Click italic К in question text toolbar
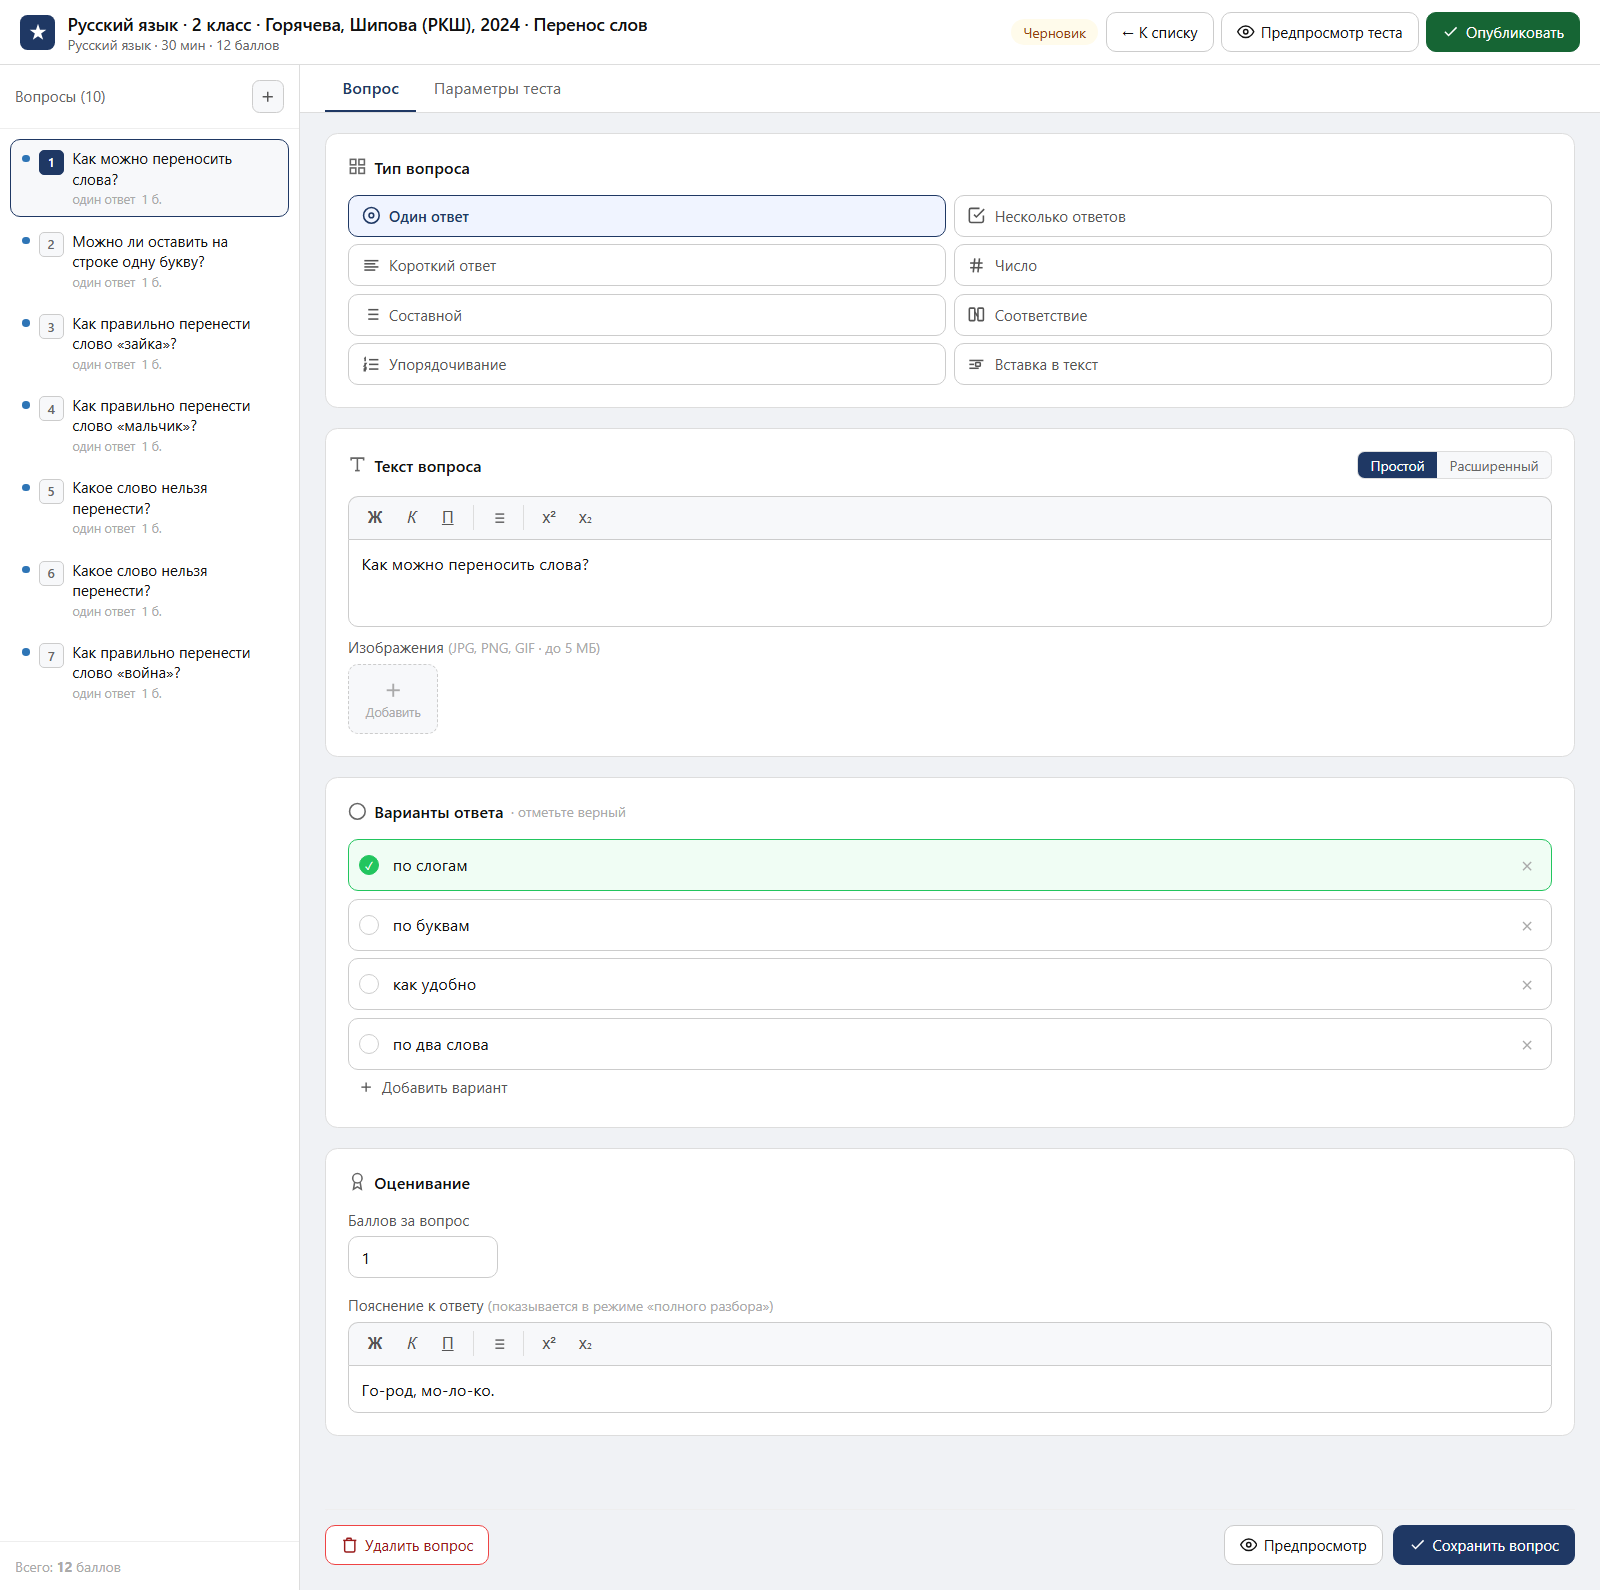Image resolution: width=1600 pixels, height=1590 pixels. (x=412, y=518)
